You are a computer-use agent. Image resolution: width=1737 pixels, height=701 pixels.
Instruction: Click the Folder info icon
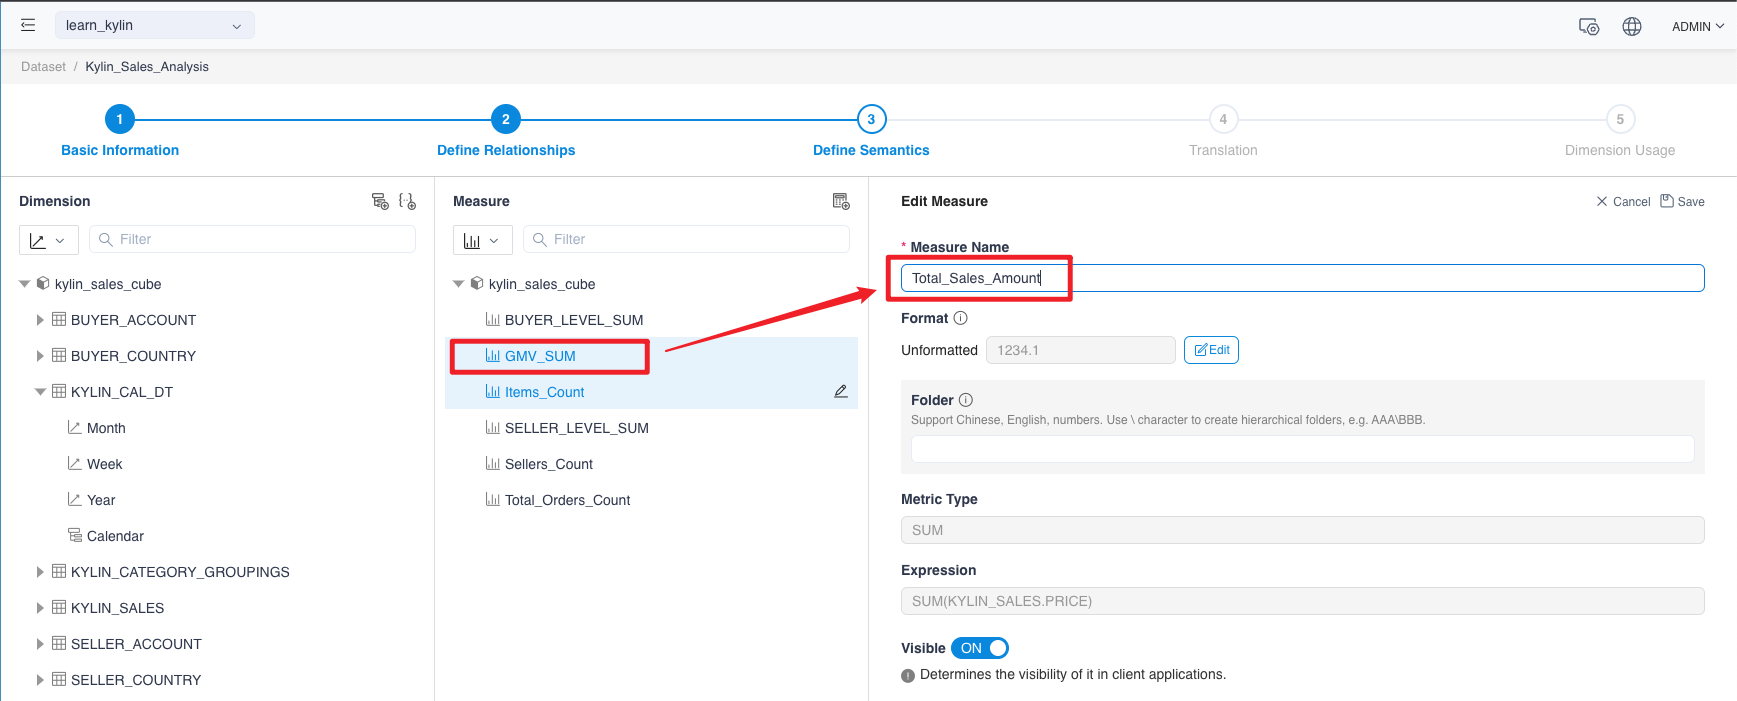click(x=966, y=400)
